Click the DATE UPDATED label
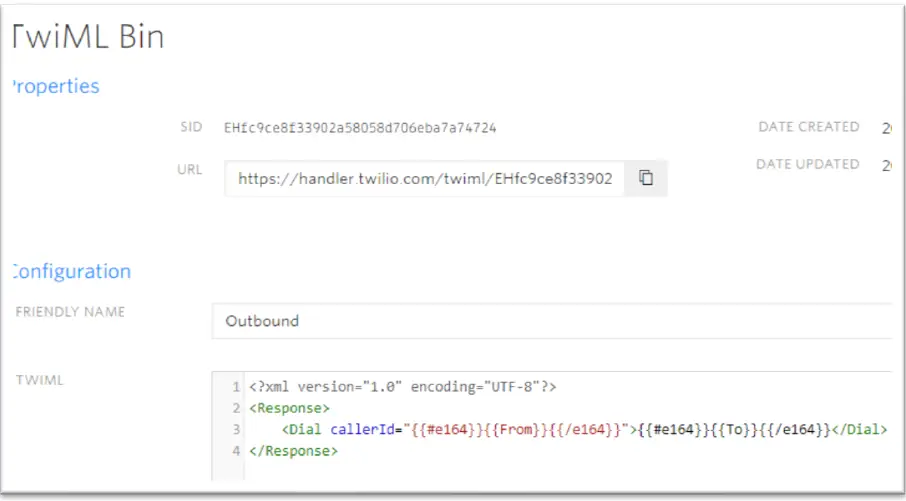Screen dimensions: 906x501 tap(808, 164)
